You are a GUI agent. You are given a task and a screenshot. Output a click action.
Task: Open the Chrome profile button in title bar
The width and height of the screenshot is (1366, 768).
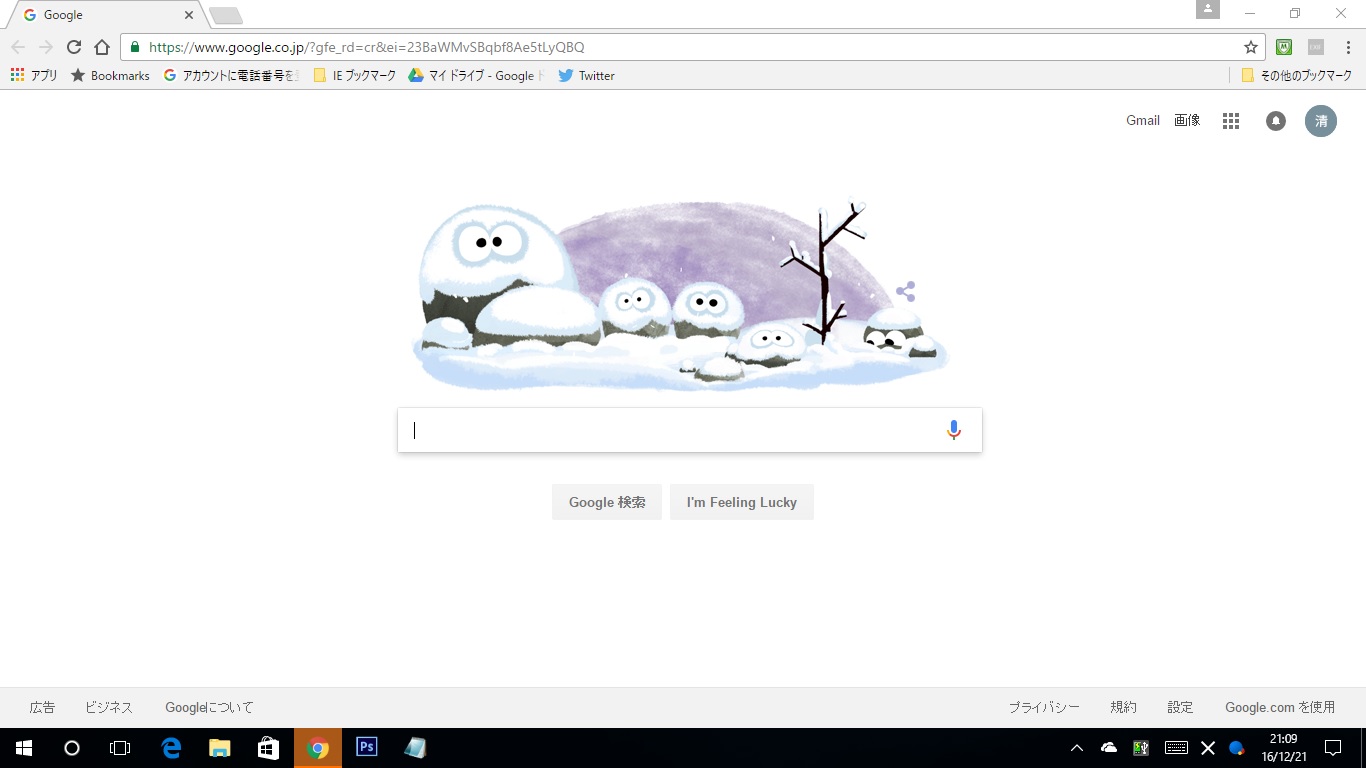pos(1208,9)
